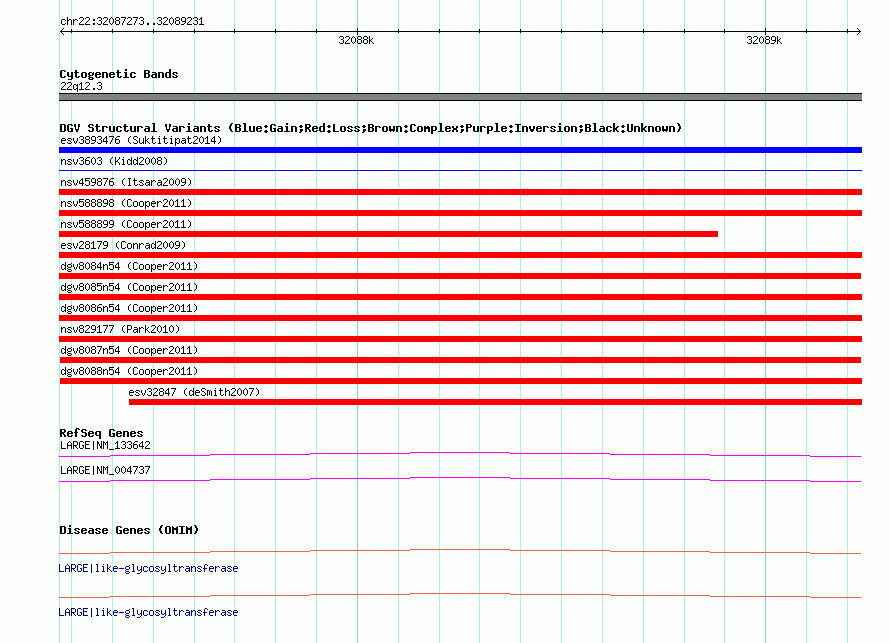Click the 32089k ruler tick label
This screenshot has width=890, height=643.
(764, 40)
